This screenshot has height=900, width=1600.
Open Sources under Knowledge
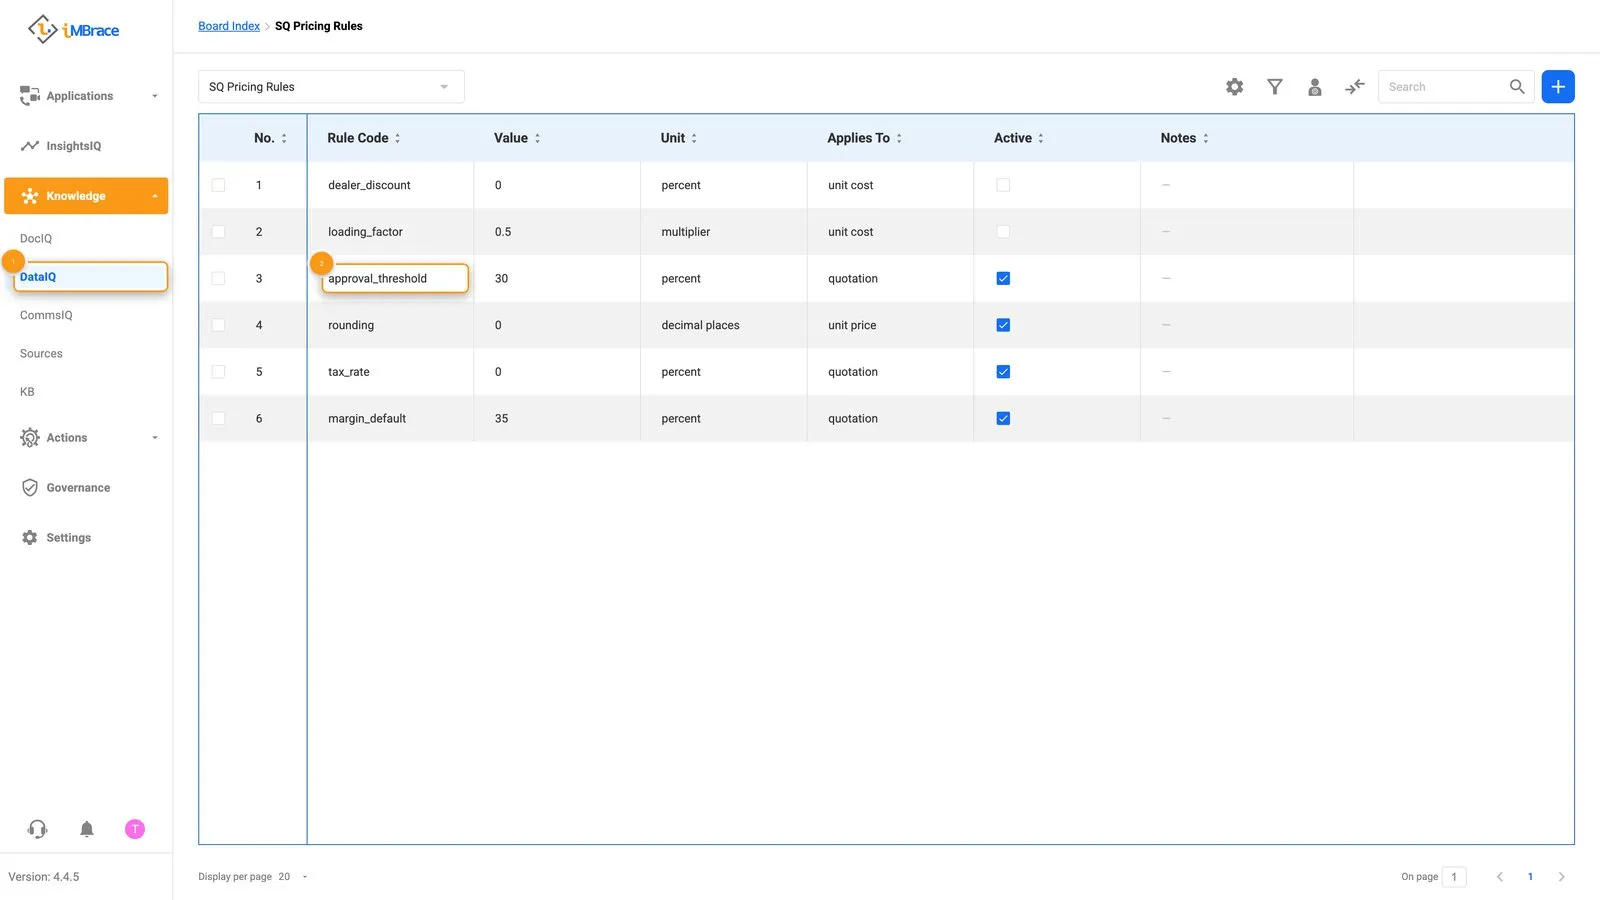[x=41, y=354]
